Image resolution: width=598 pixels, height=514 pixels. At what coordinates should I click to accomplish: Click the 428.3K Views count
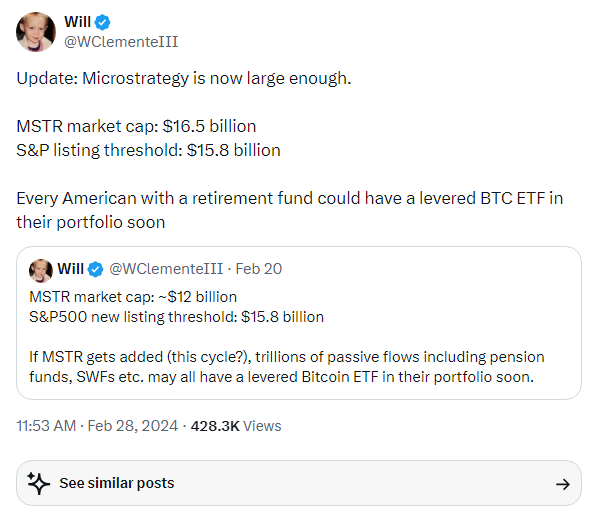[236, 426]
